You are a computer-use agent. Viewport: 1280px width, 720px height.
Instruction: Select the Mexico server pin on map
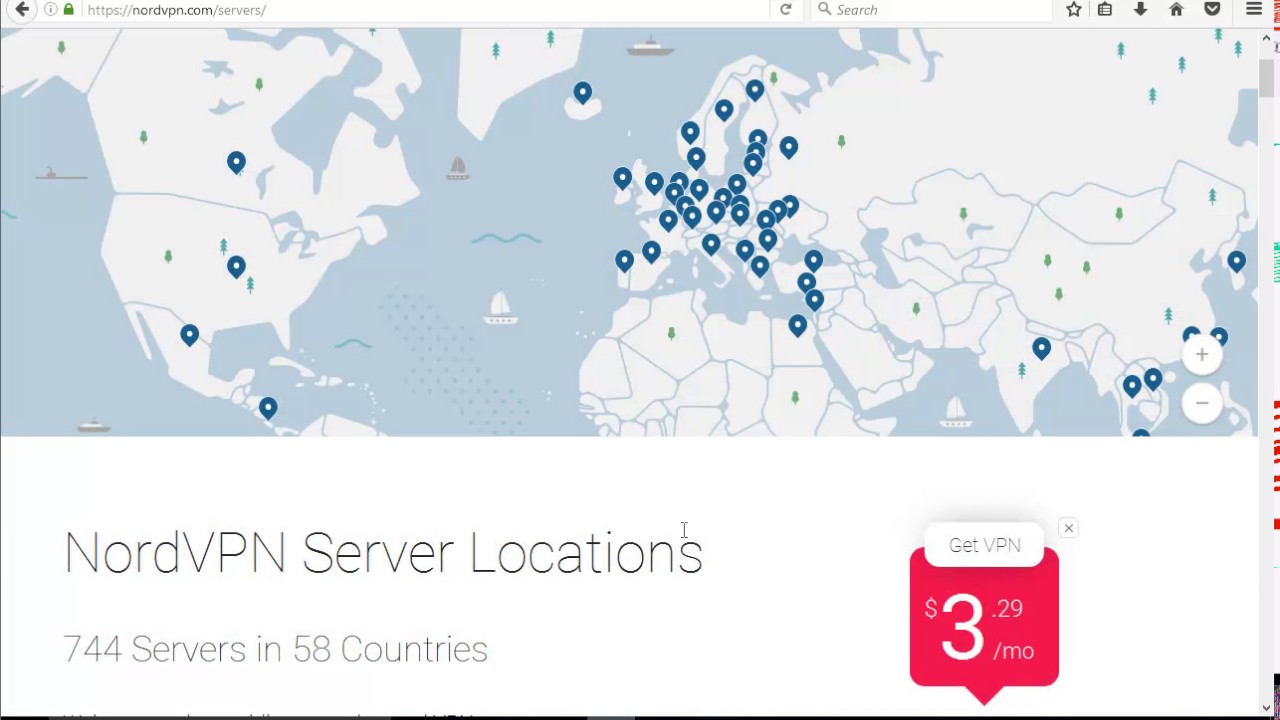189,335
